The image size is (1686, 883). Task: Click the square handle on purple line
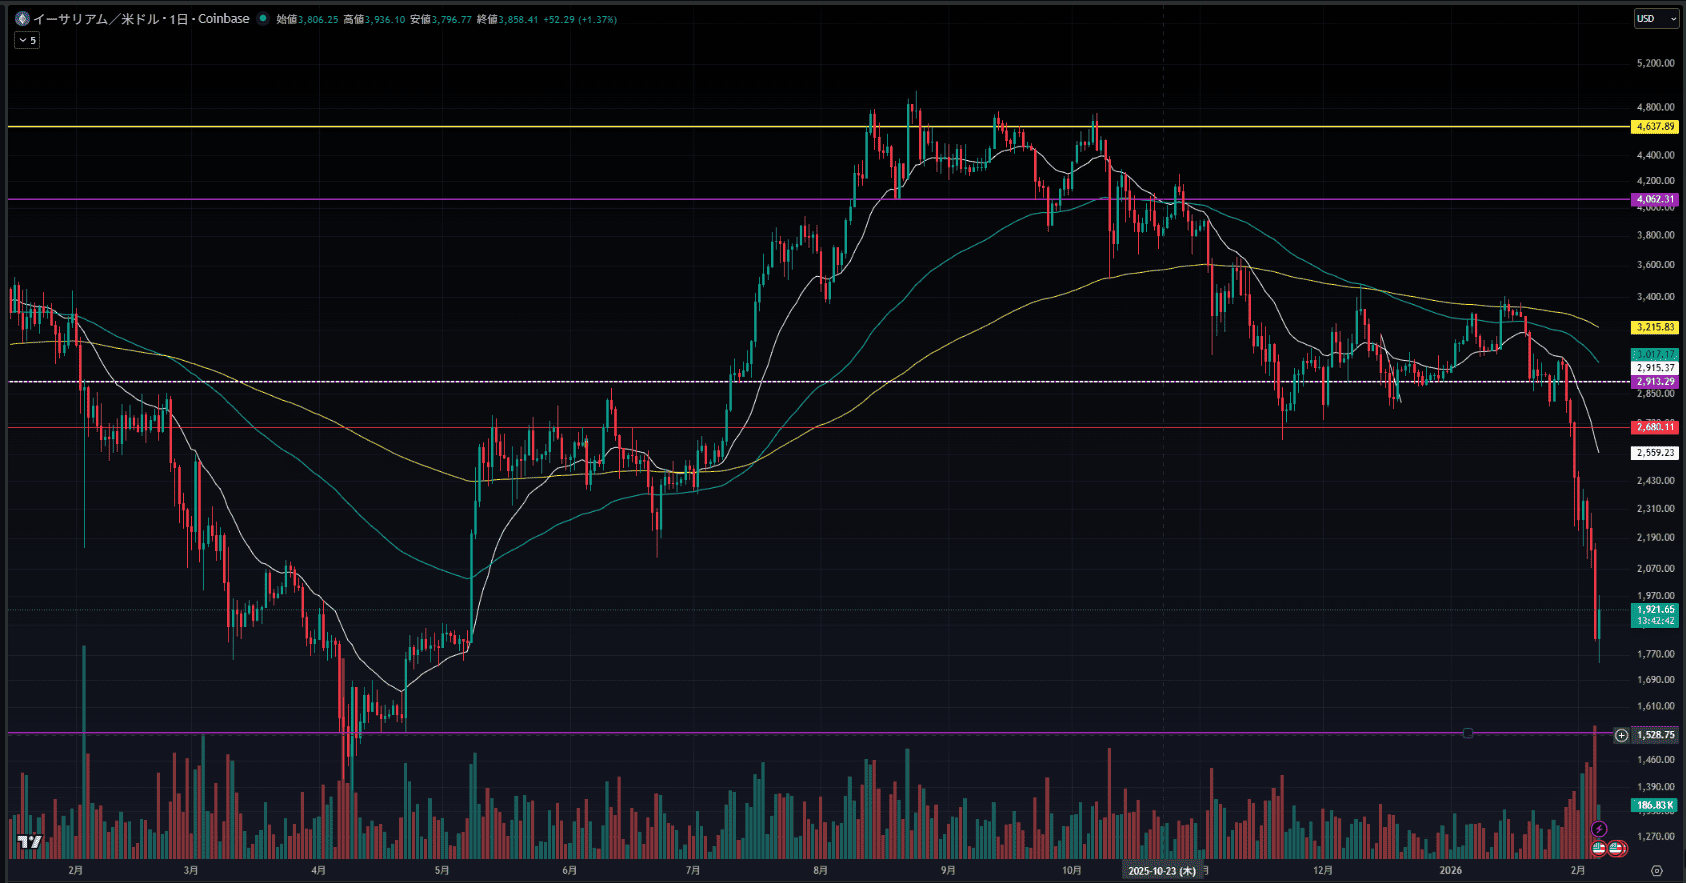(x=1468, y=734)
